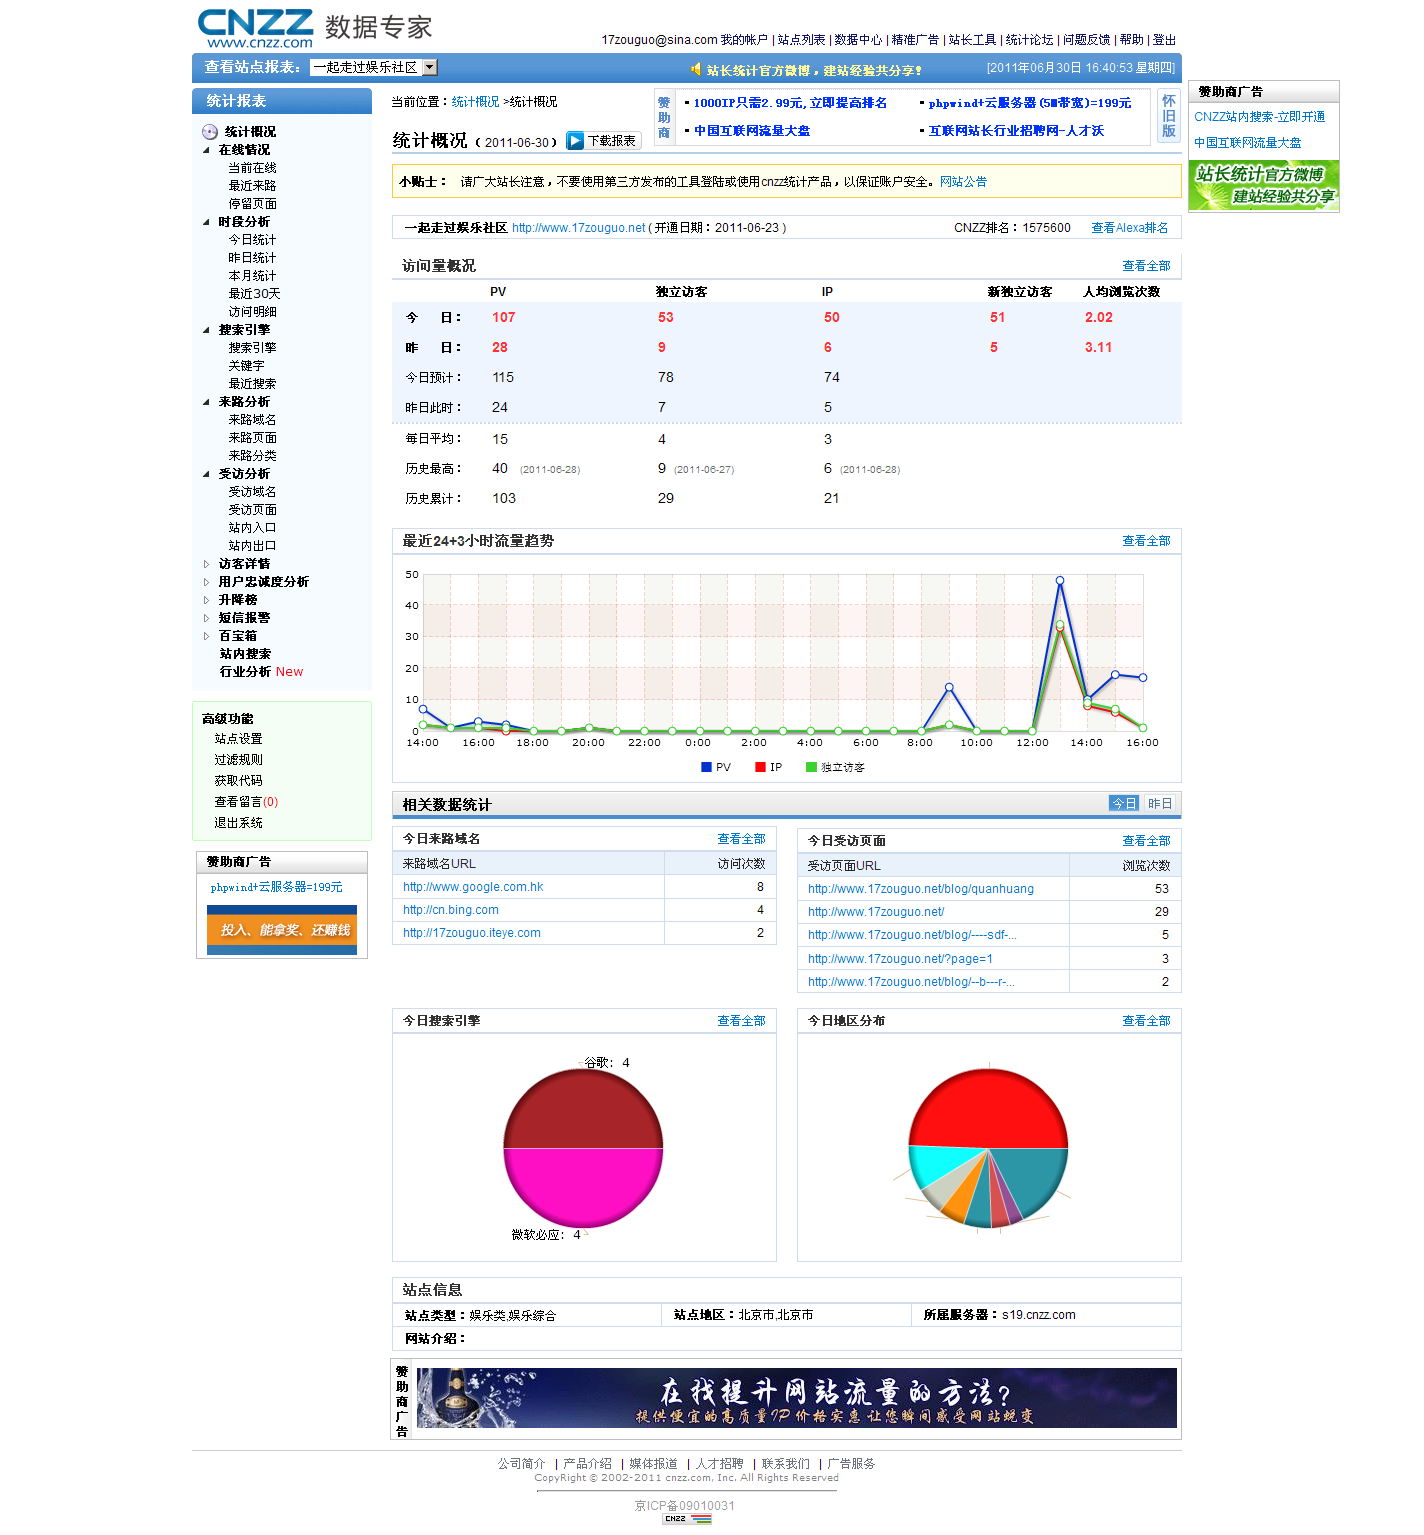Open 站点设置 under 高级功能
1424x1535 pixels.
pyautogui.click(x=238, y=739)
